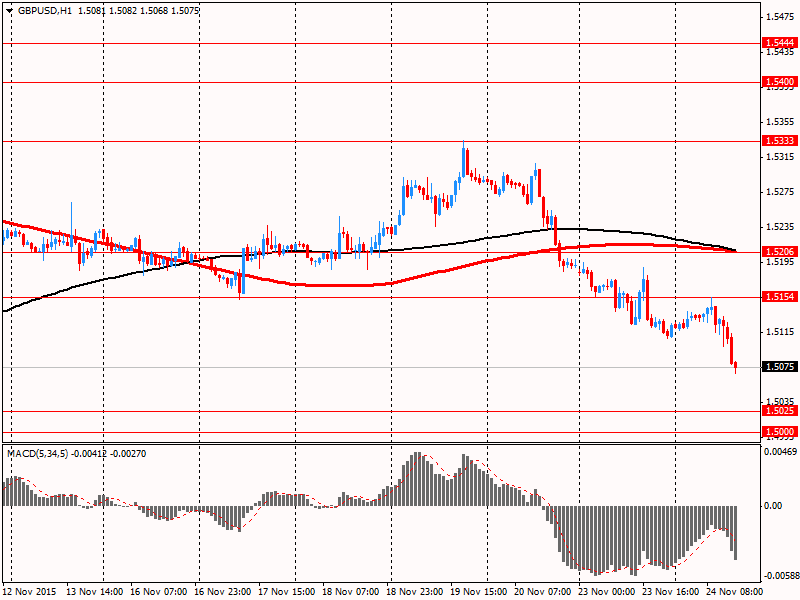Click the 1.5355 price scale value
Screen dimensions: 800x600
click(x=780, y=121)
